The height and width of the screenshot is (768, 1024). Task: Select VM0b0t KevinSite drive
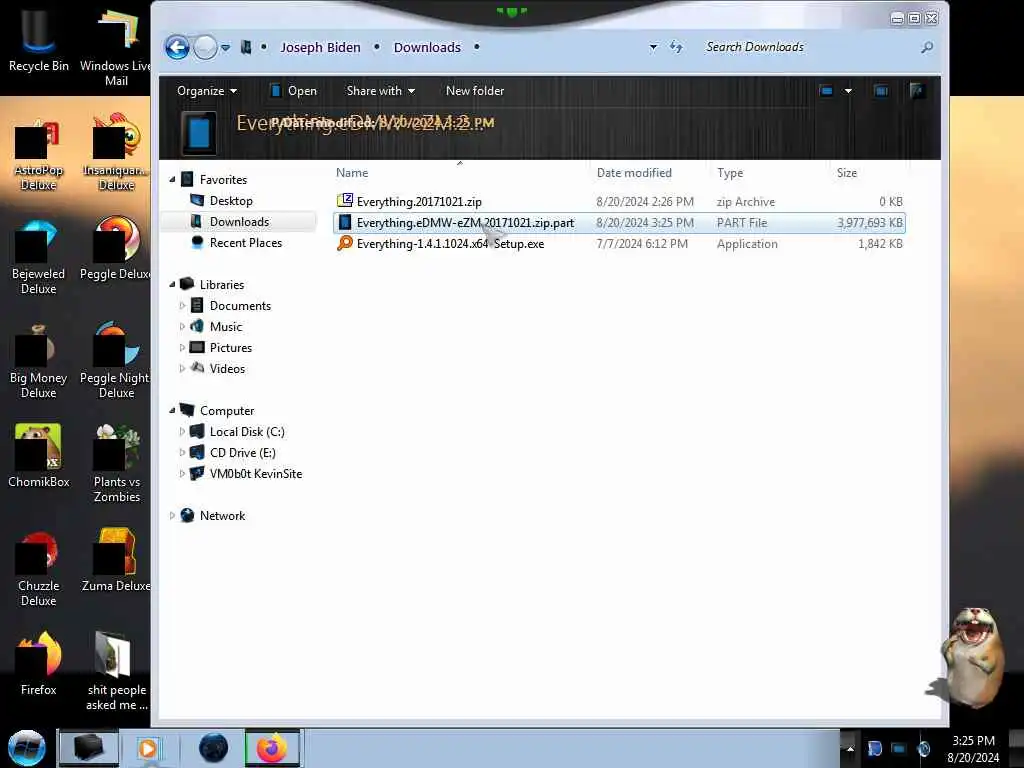pyautogui.click(x=255, y=473)
